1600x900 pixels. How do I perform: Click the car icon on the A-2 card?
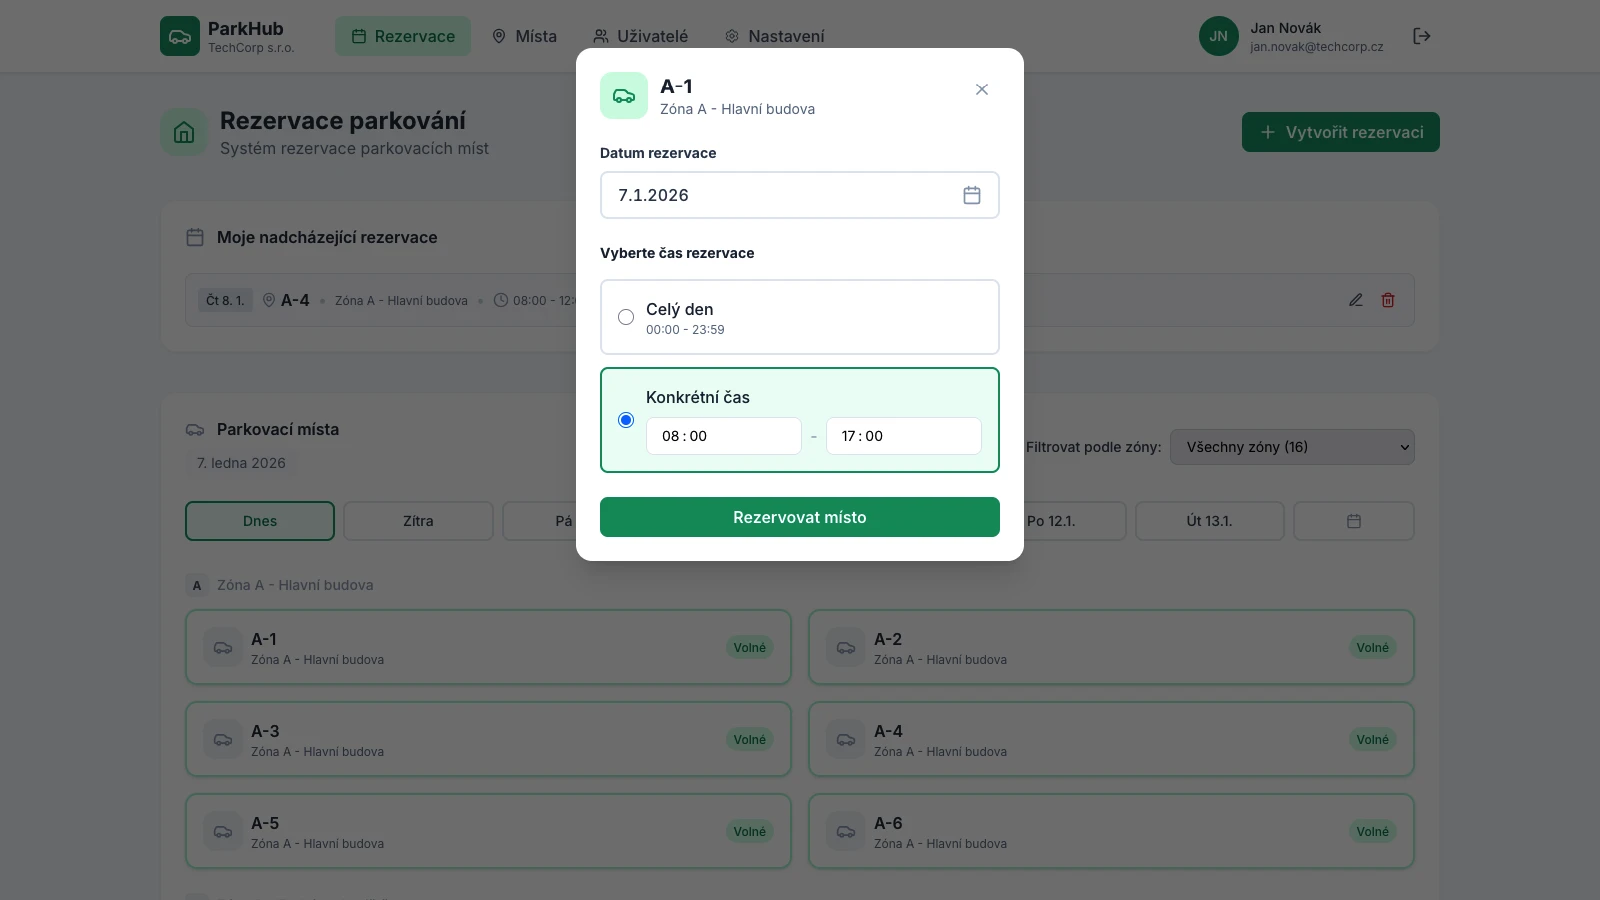[x=845, y=647]
